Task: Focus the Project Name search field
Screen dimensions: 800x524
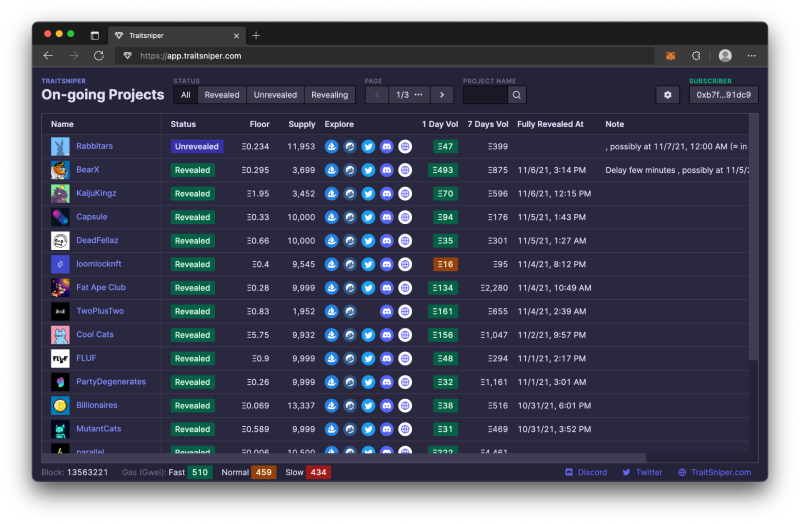Action: pos(485,95)
